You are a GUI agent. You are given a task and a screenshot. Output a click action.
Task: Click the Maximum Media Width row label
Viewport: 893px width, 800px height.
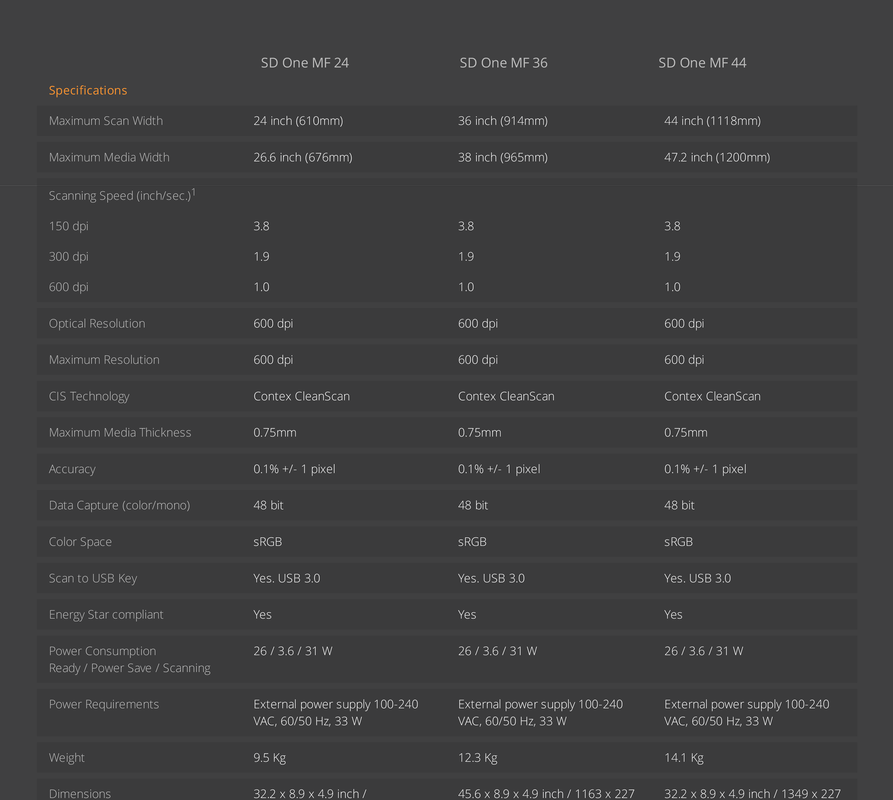(x=109, y=157)
